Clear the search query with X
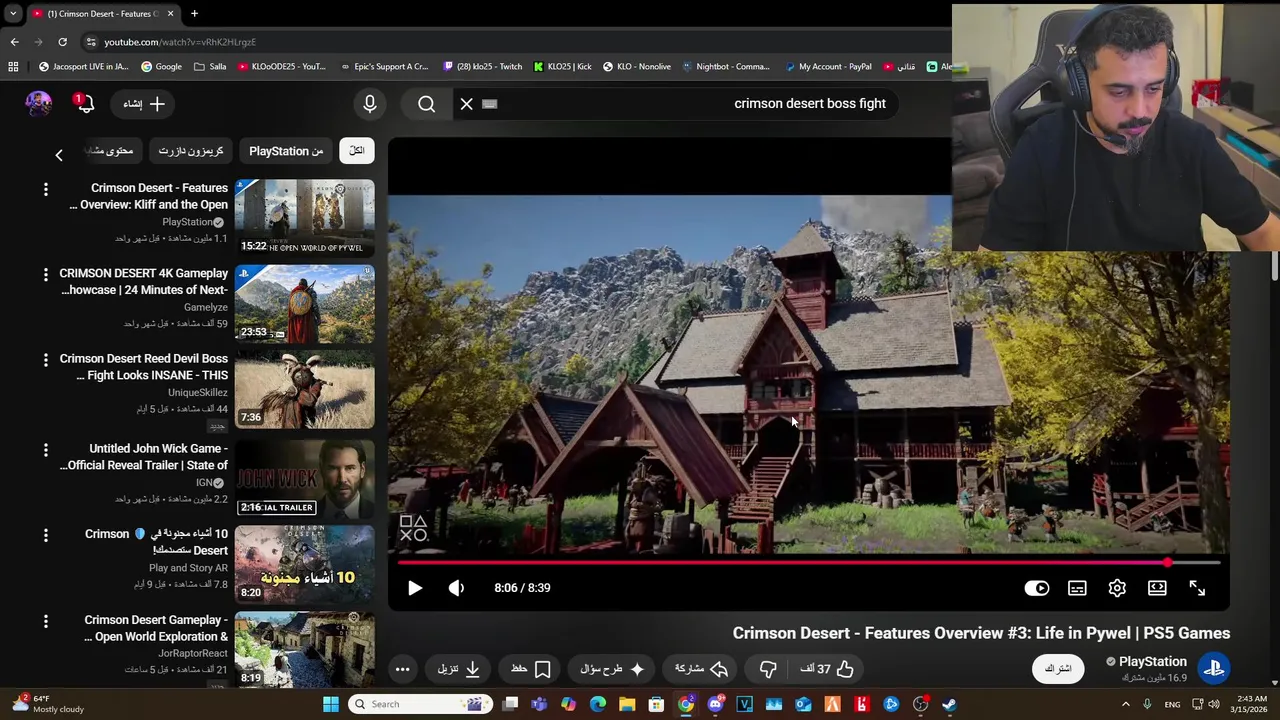 466,104
